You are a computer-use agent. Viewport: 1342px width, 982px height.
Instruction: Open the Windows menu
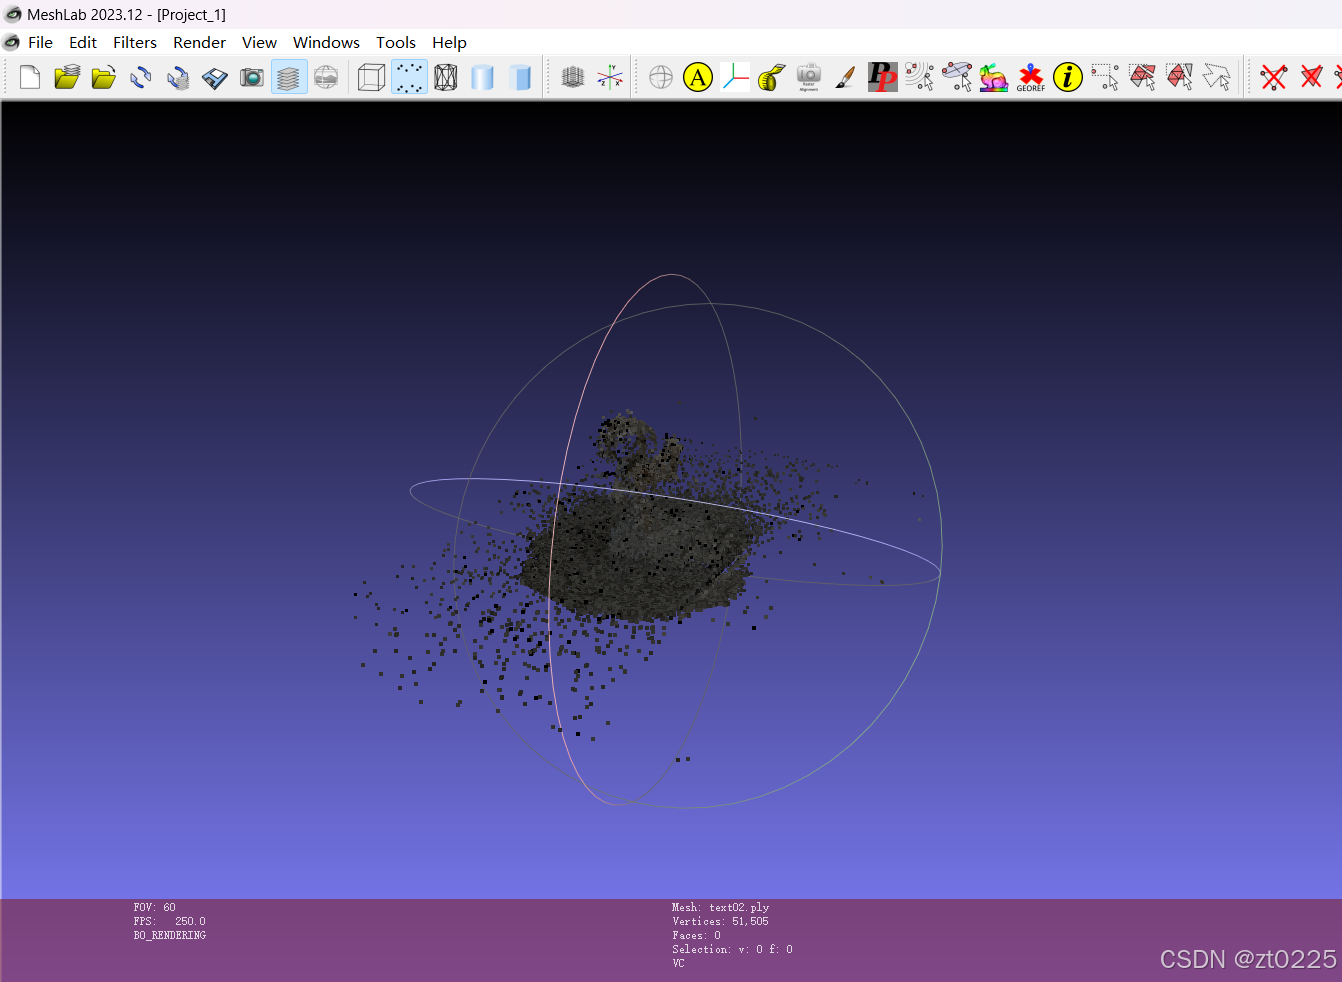tap(326, 42)
